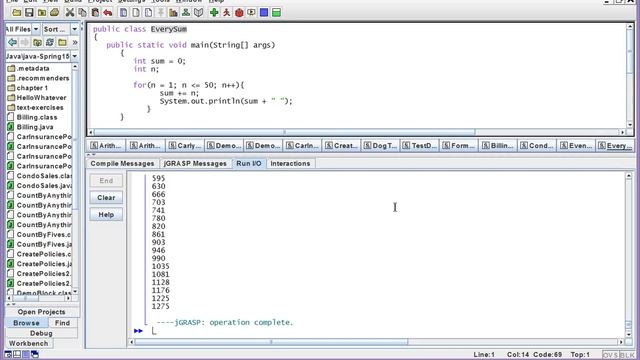Go back with the browser left arrow

coord(12,42)
